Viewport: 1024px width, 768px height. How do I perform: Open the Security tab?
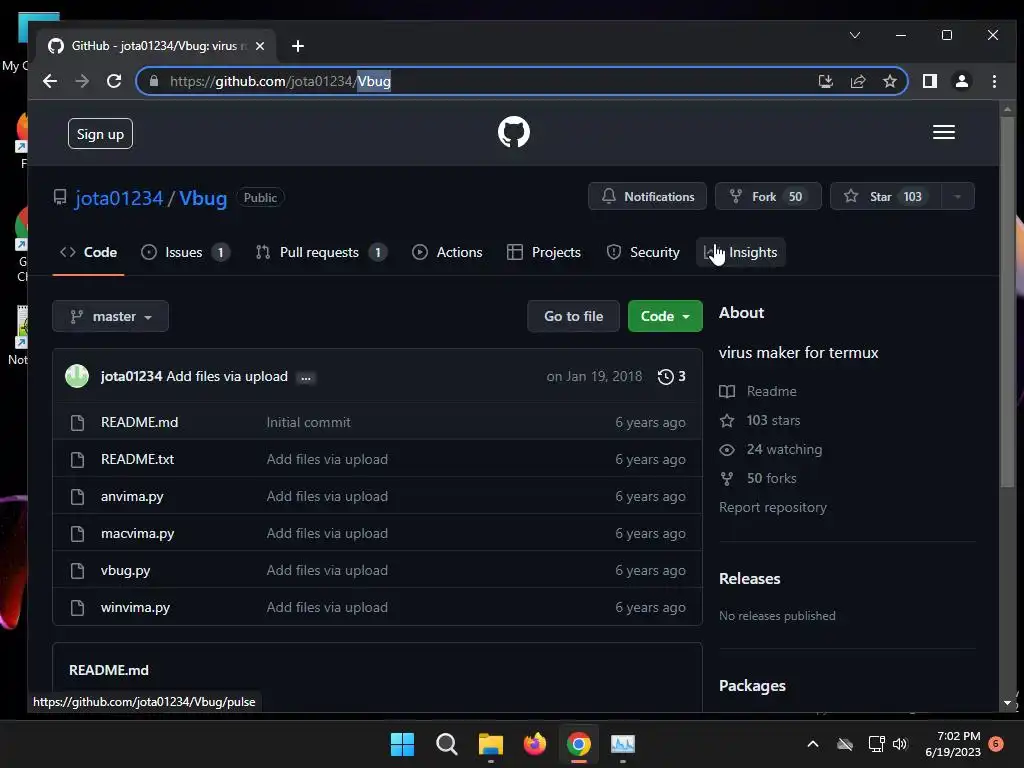point(643,252)
